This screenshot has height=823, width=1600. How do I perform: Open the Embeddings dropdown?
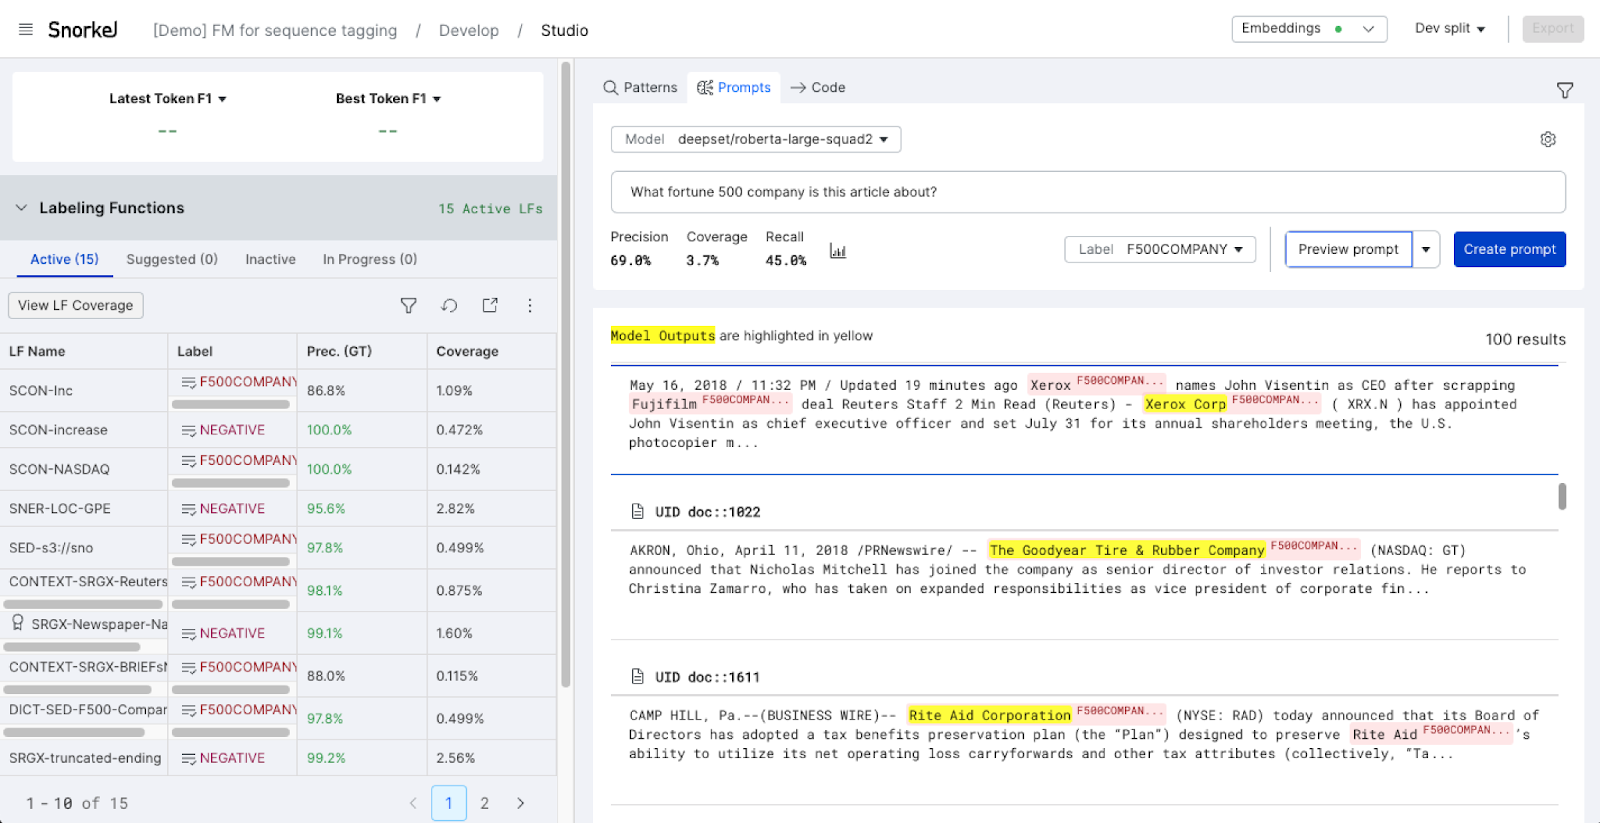tap(1309, 29)
